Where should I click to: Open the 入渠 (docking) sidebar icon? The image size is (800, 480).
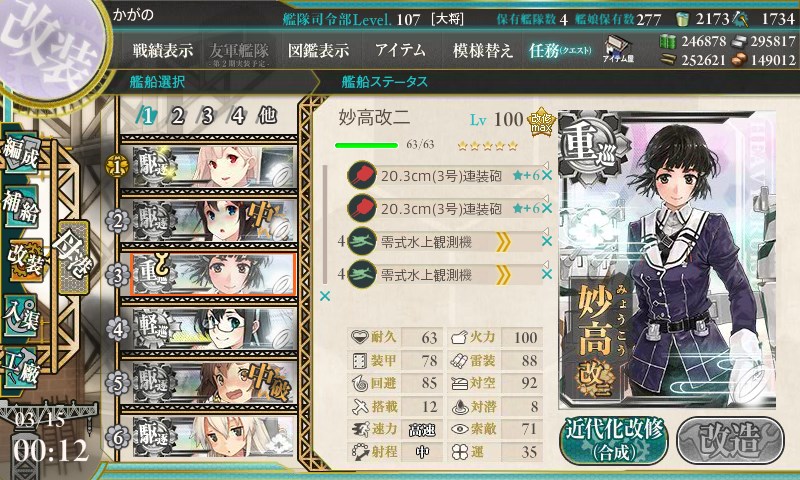tap(20, 314)
